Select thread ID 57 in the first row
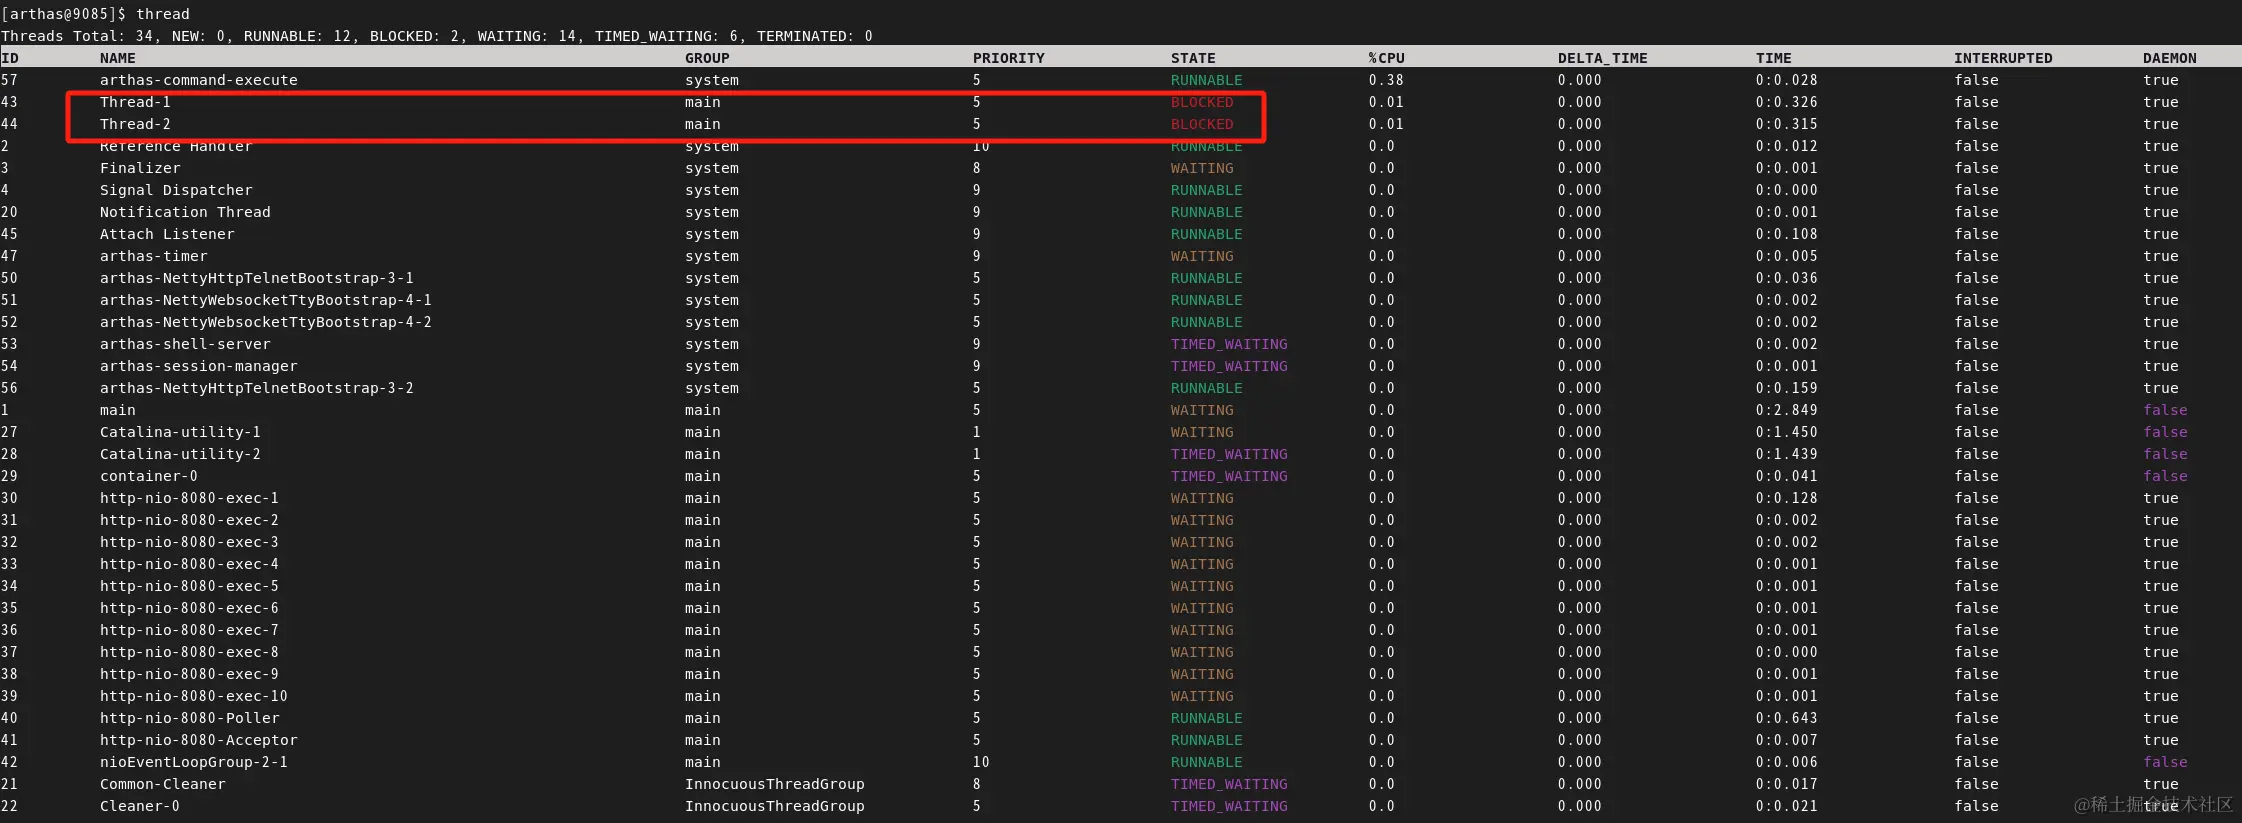The image size is (2242, 823). tap(9, 80)
